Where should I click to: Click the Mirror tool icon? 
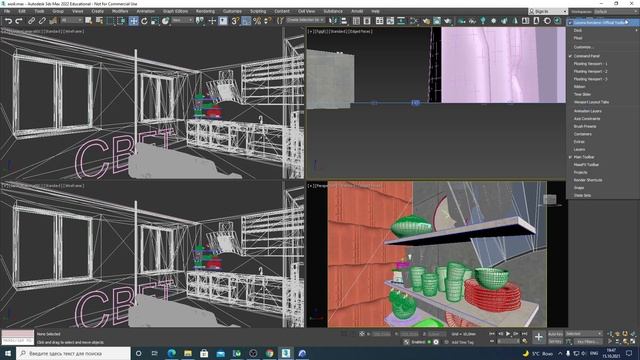(333, 21)
